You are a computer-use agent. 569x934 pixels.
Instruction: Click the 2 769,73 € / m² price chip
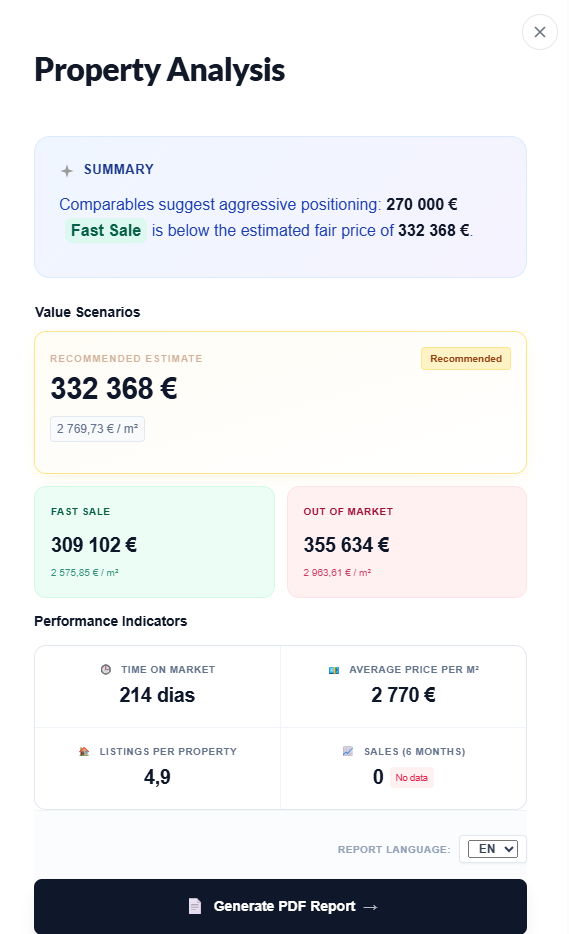[97, 429]
